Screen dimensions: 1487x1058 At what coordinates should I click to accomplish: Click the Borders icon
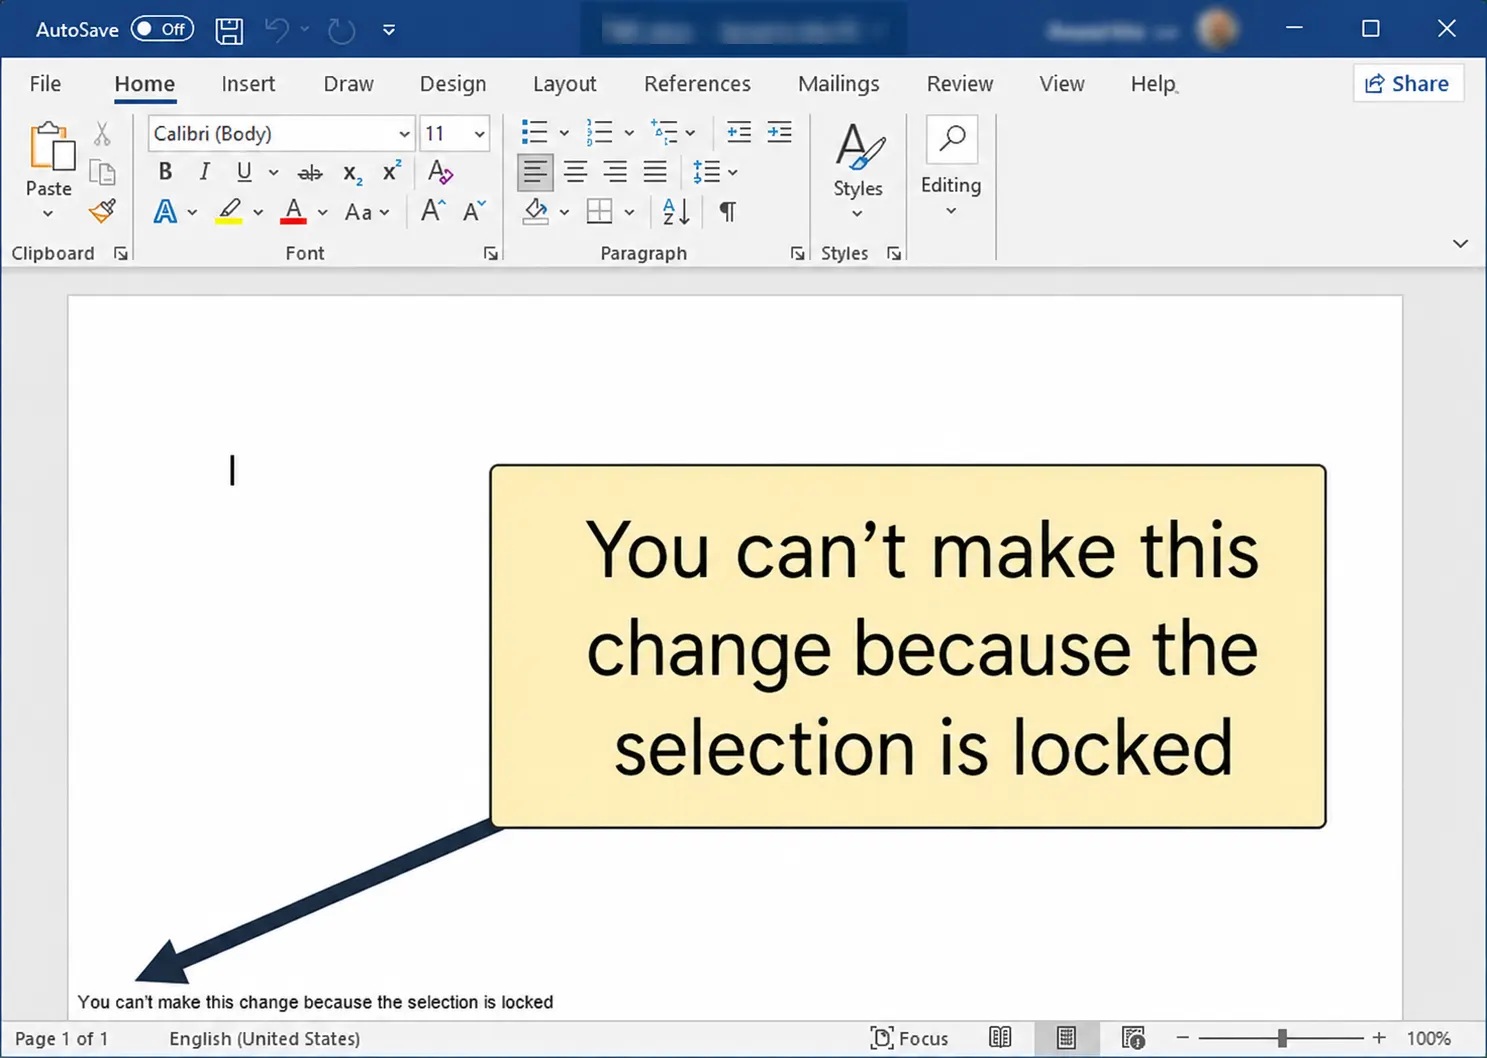[x=600, y=212]
